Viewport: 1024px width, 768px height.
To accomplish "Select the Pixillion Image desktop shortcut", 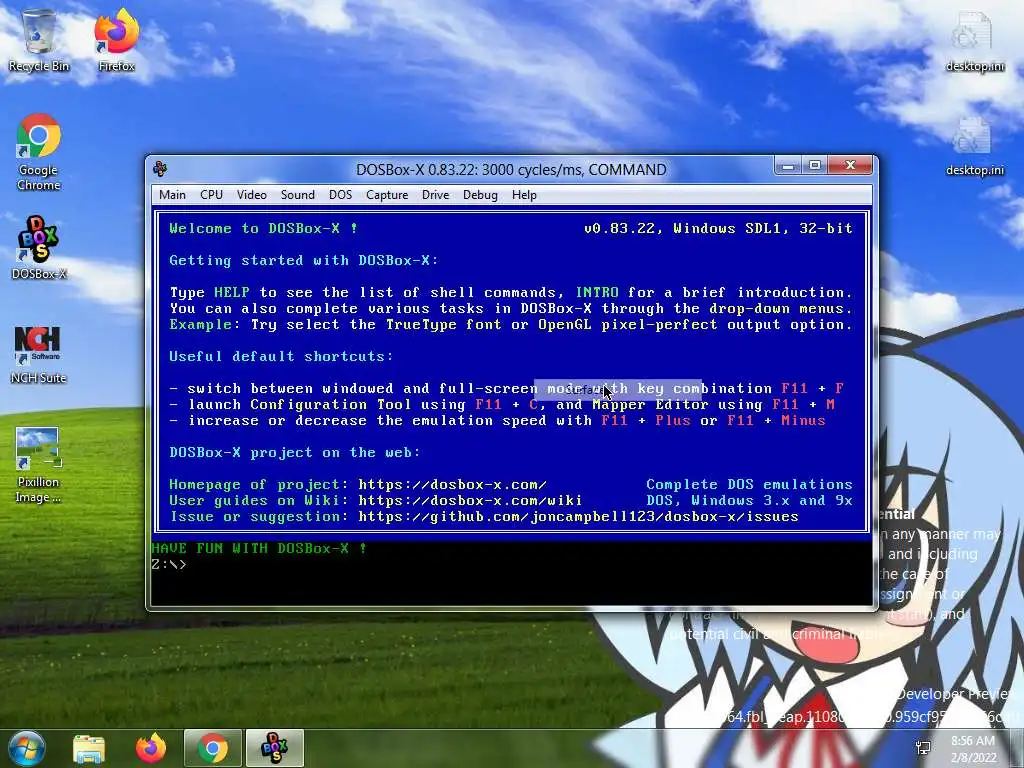I will coord(39,465).
